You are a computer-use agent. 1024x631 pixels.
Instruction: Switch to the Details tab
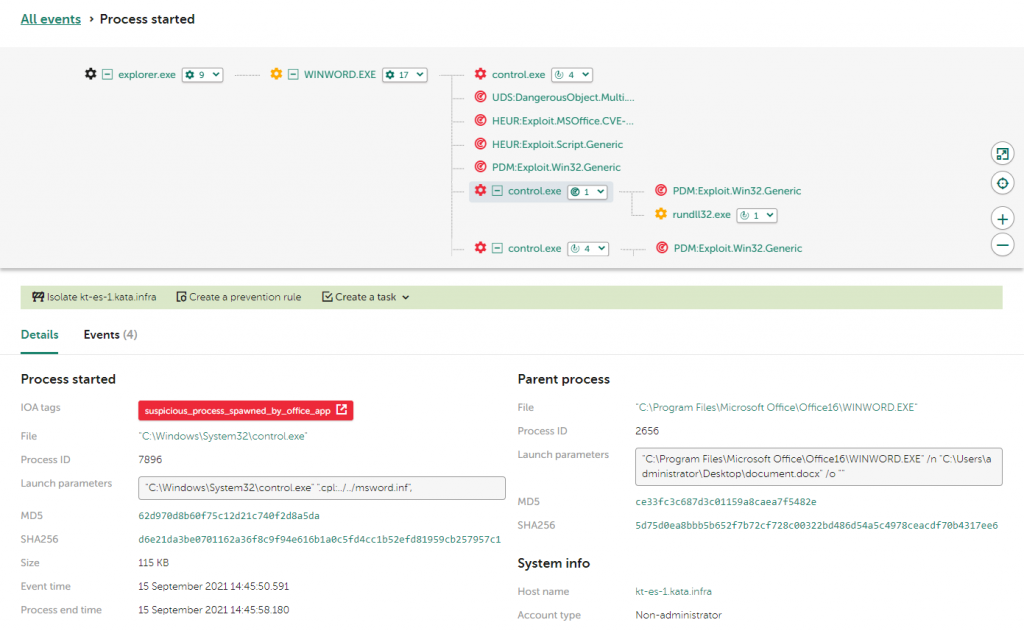(x=39, y=334)
